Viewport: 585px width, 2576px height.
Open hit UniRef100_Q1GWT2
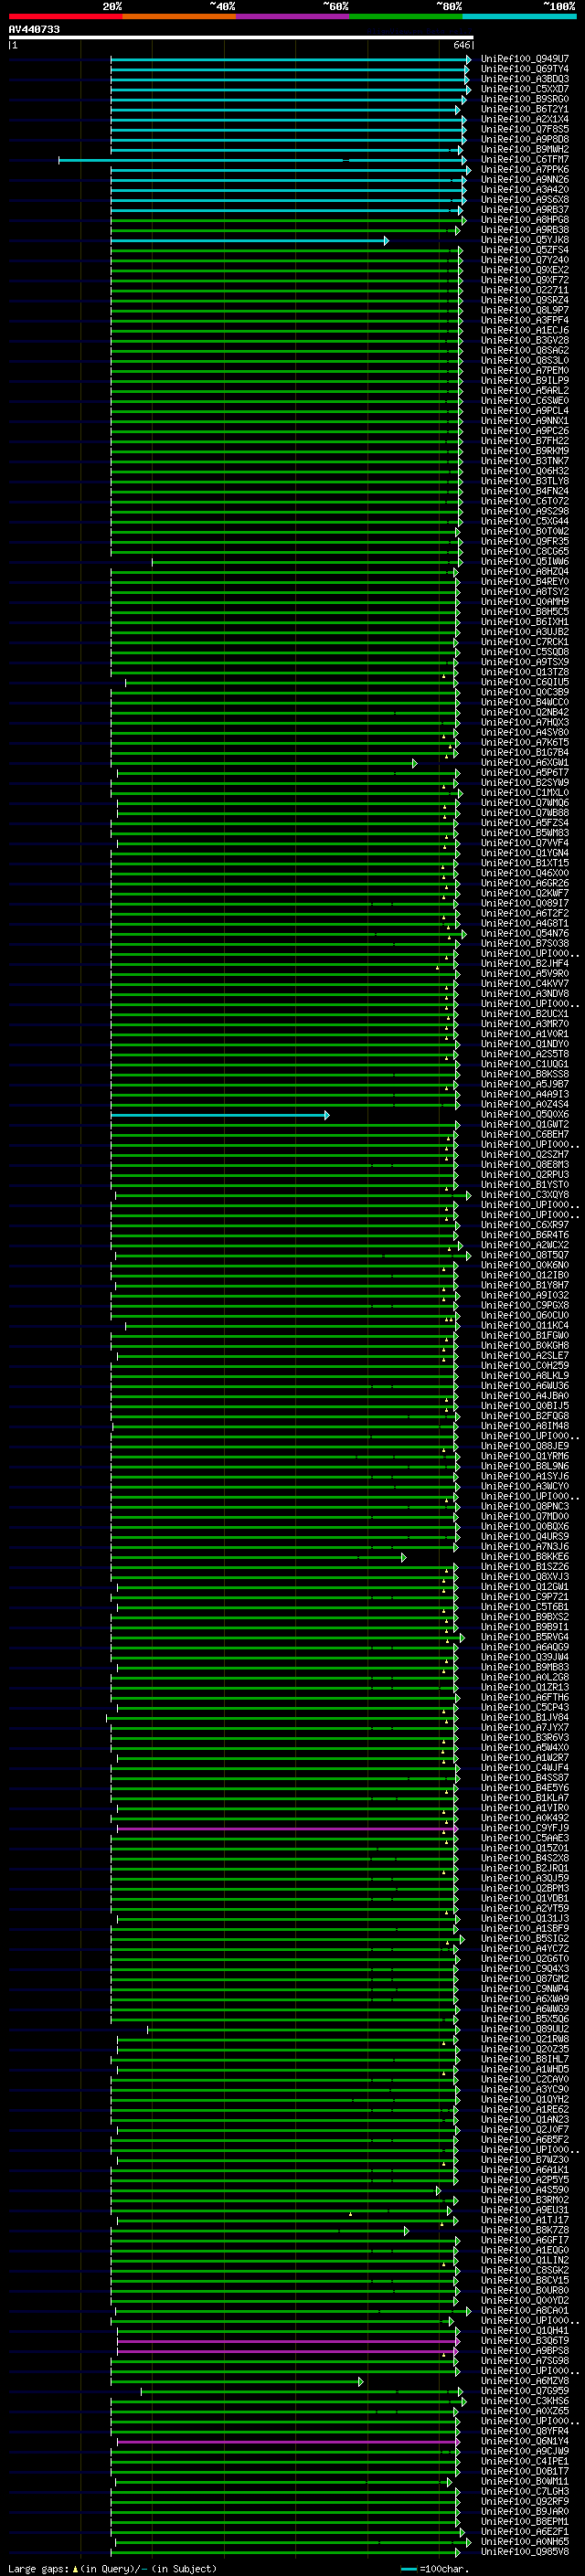(524, 1125)
